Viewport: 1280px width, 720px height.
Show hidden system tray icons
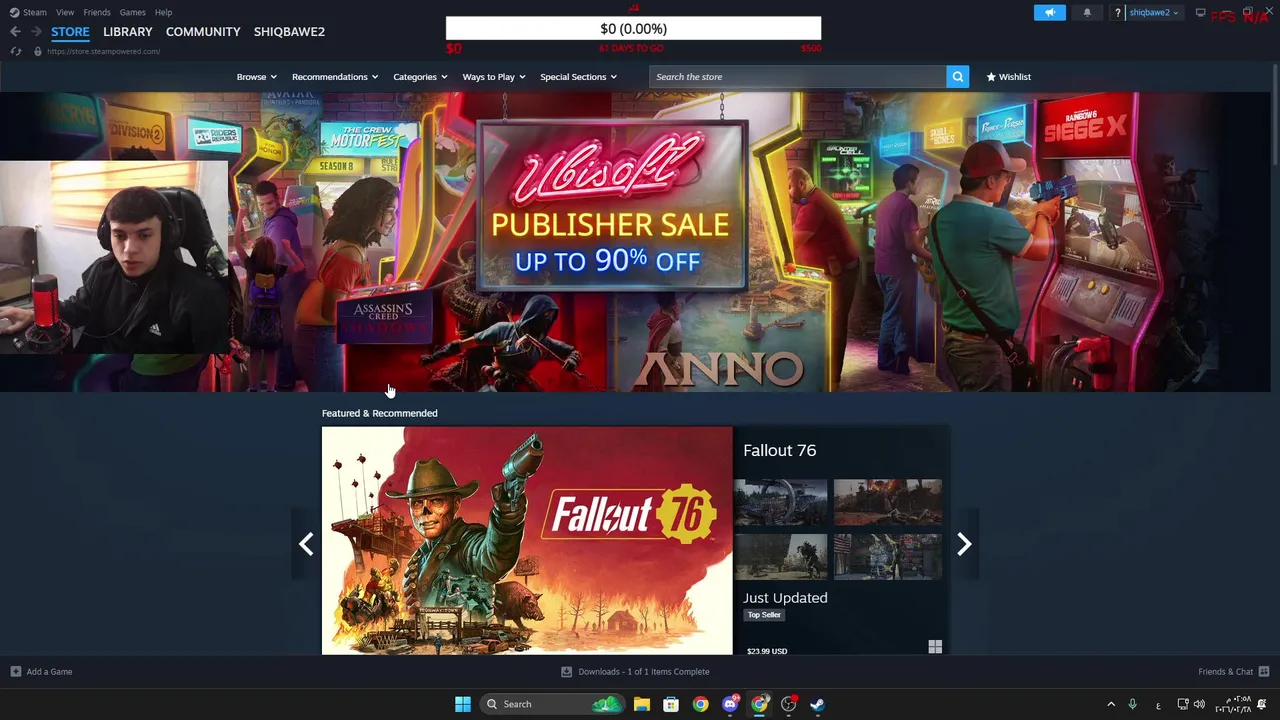point(1110,705)
